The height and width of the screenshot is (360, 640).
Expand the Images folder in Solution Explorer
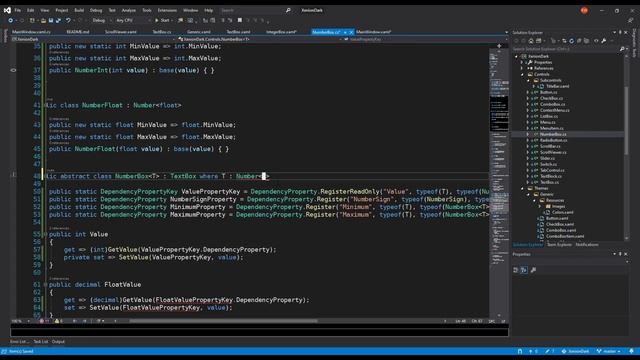(540, 206)
